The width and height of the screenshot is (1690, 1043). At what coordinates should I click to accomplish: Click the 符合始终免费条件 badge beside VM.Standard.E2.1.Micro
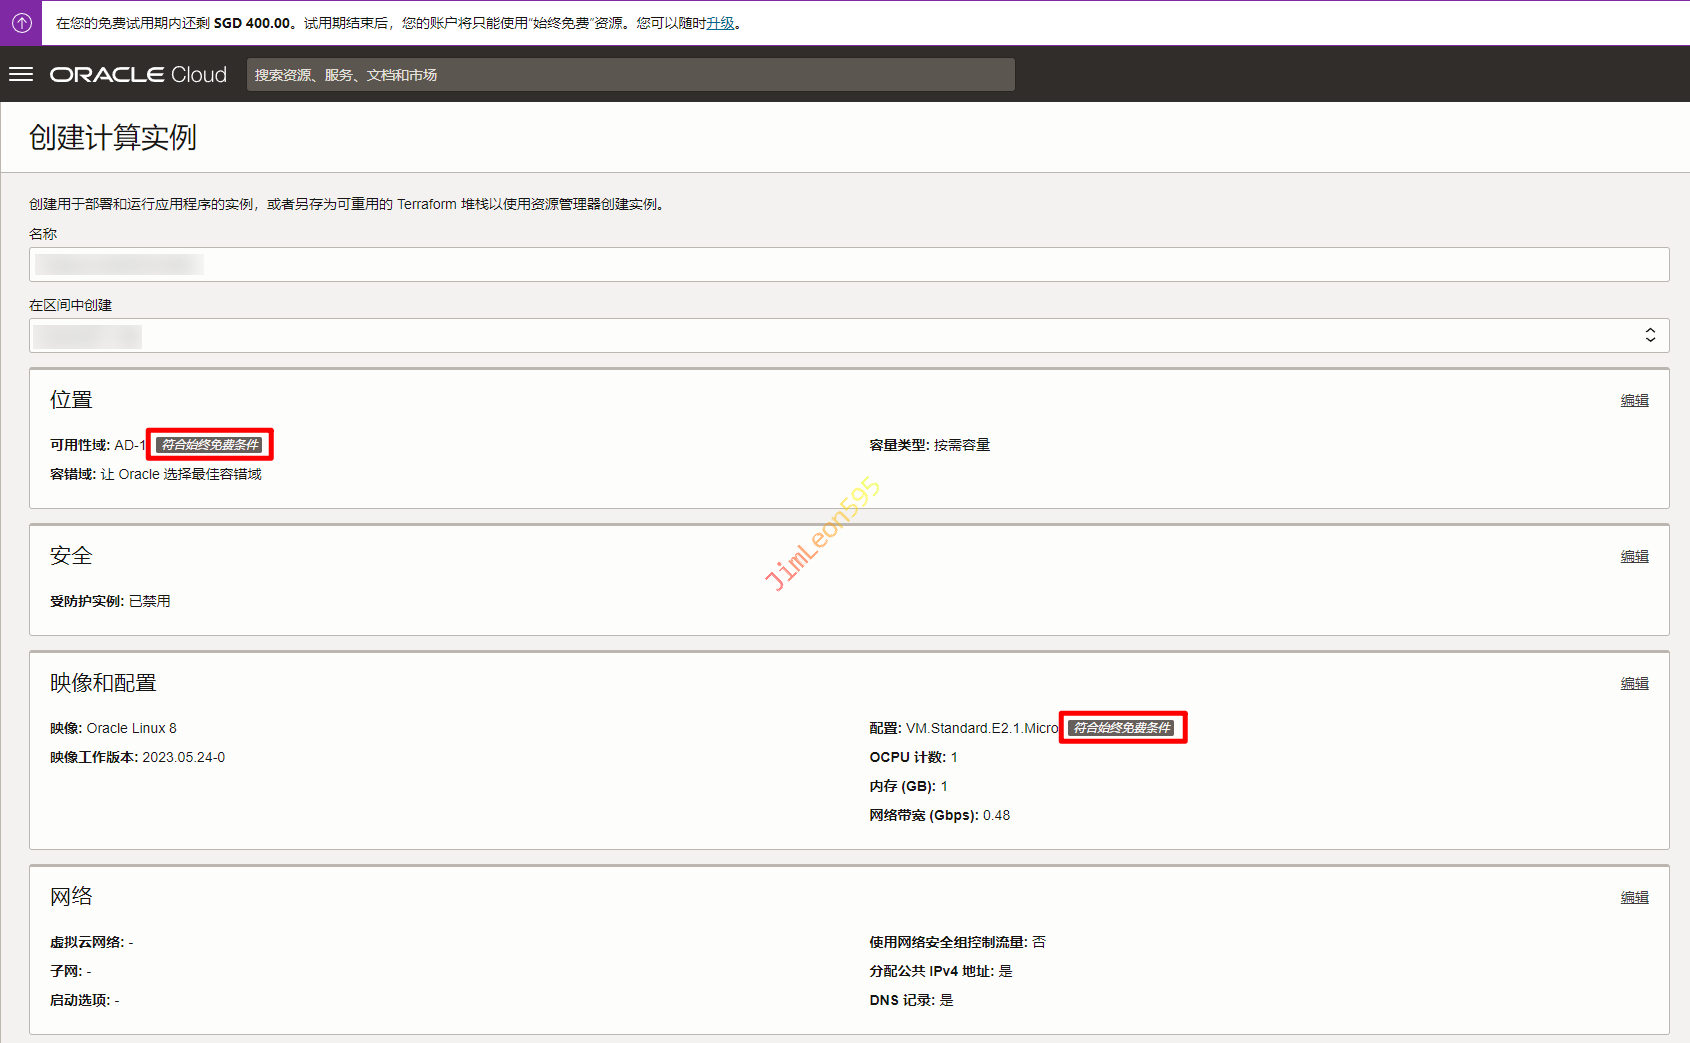(1122, 728)
